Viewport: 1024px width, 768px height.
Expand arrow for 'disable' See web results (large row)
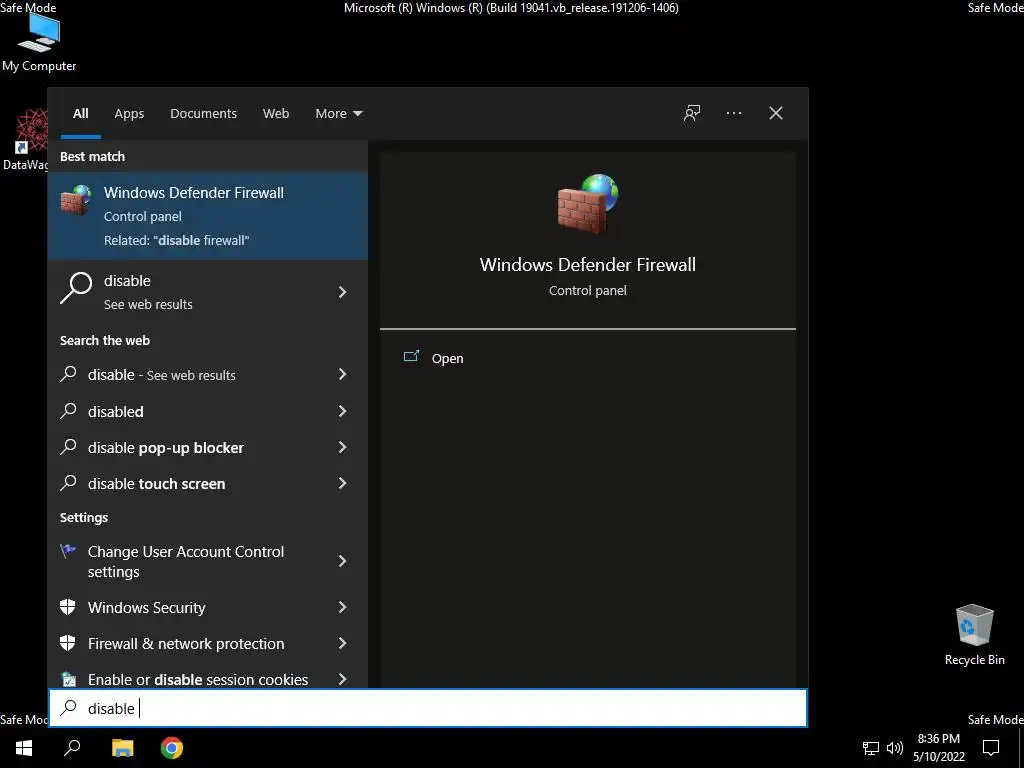tap(342, 292)
